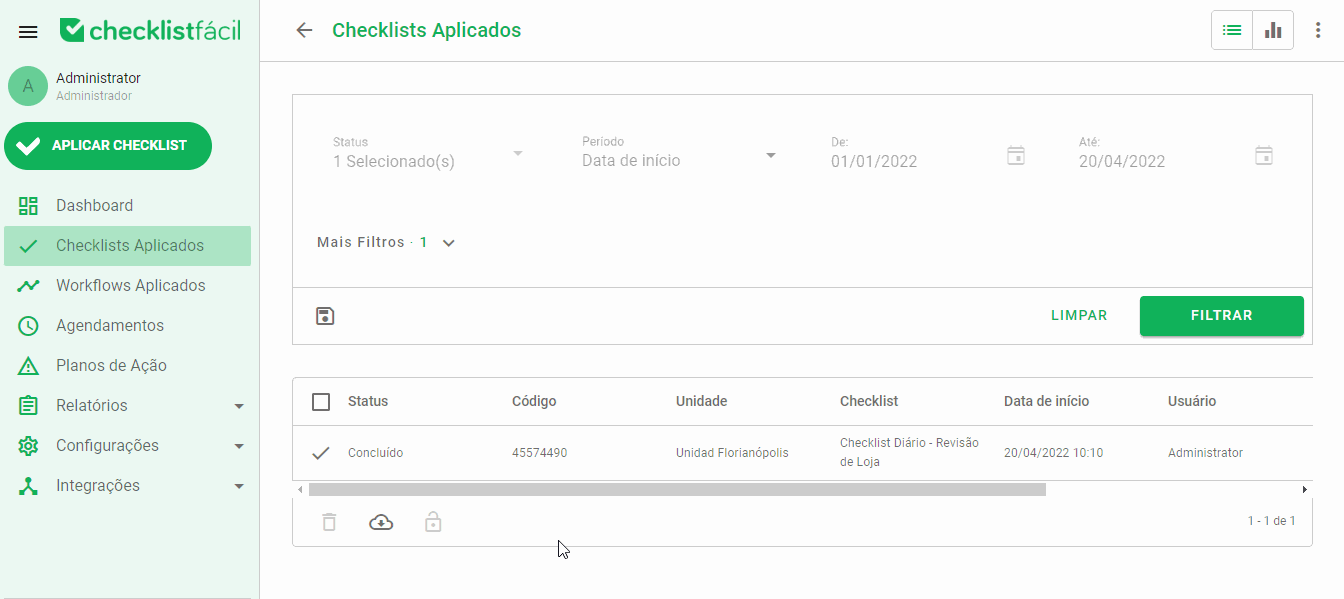The image size is (1344, 599).
Task: Switch to list view of applied checklists
Action: [x=1231, y=29]
